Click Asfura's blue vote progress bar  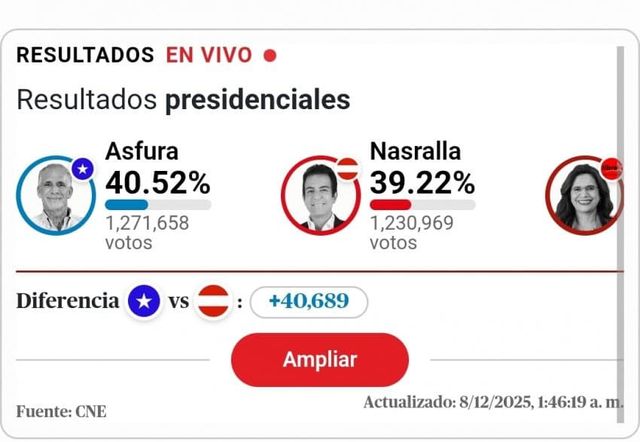coord(127,205)
